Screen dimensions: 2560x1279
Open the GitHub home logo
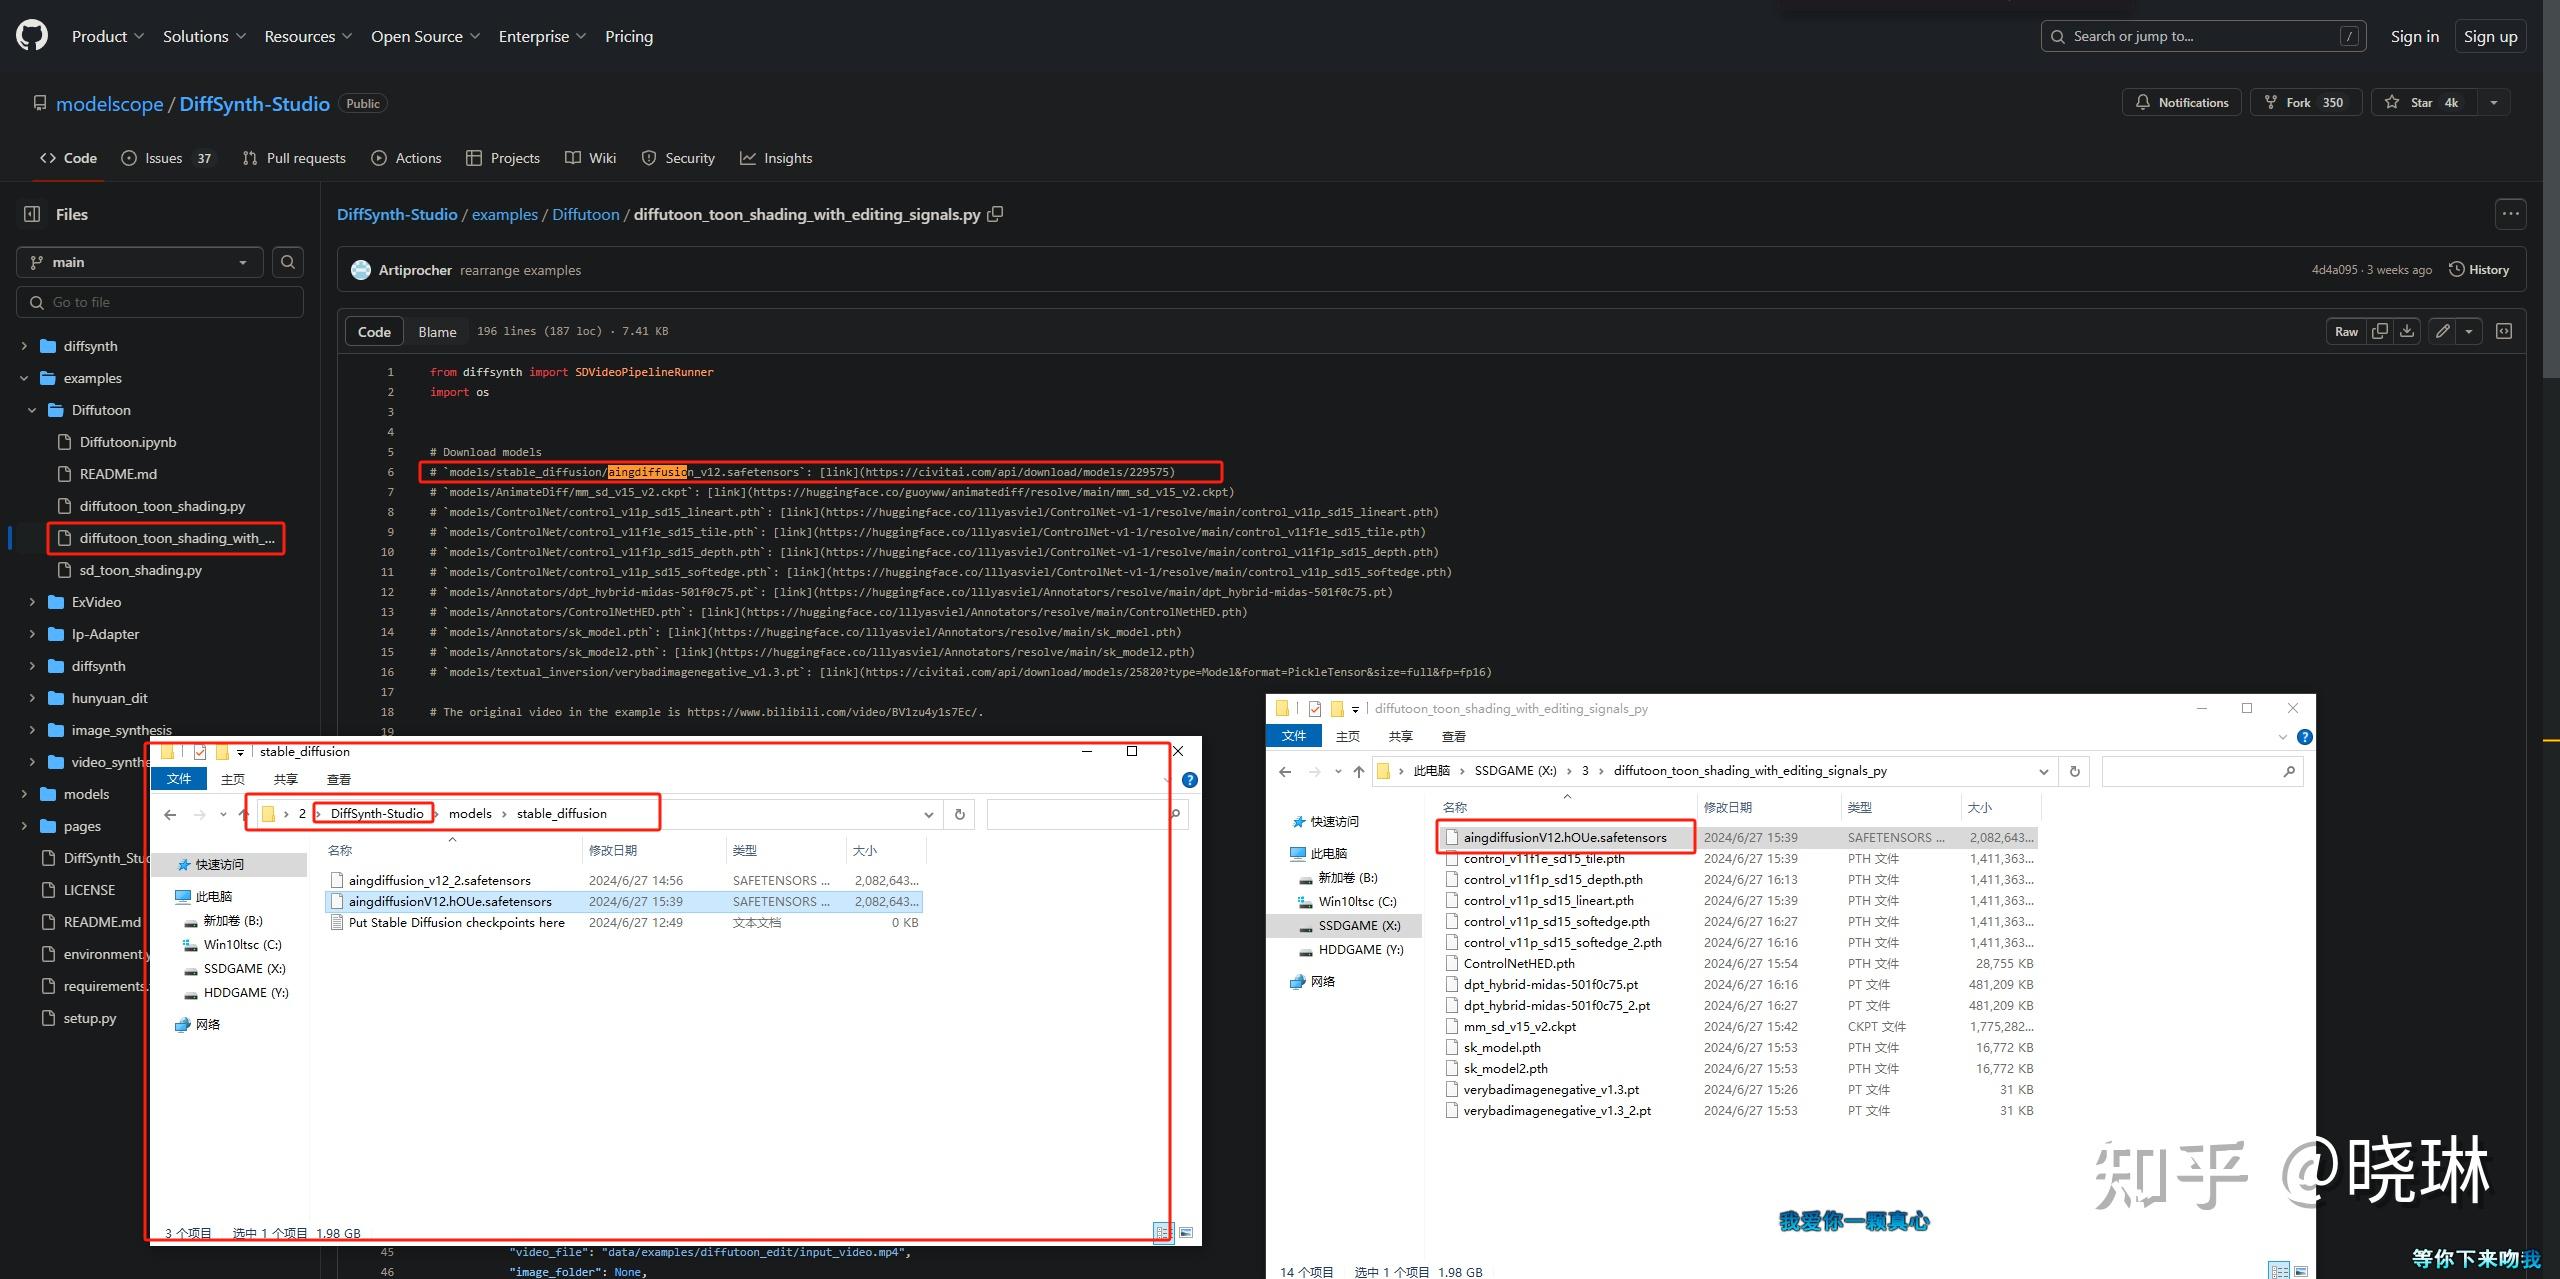32,36
